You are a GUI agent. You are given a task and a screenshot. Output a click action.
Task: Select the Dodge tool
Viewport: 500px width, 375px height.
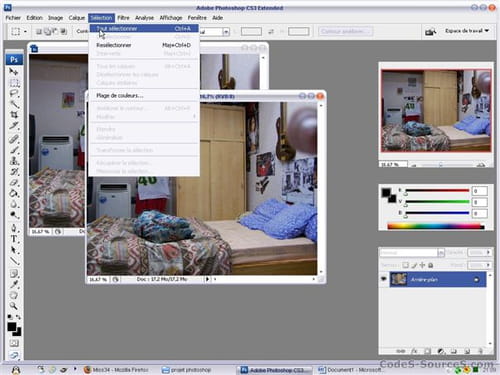14,215
